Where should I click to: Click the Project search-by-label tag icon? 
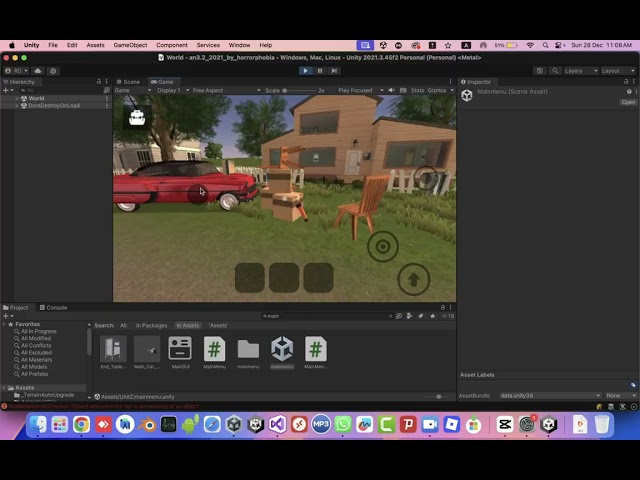click(x=421, y=316)
